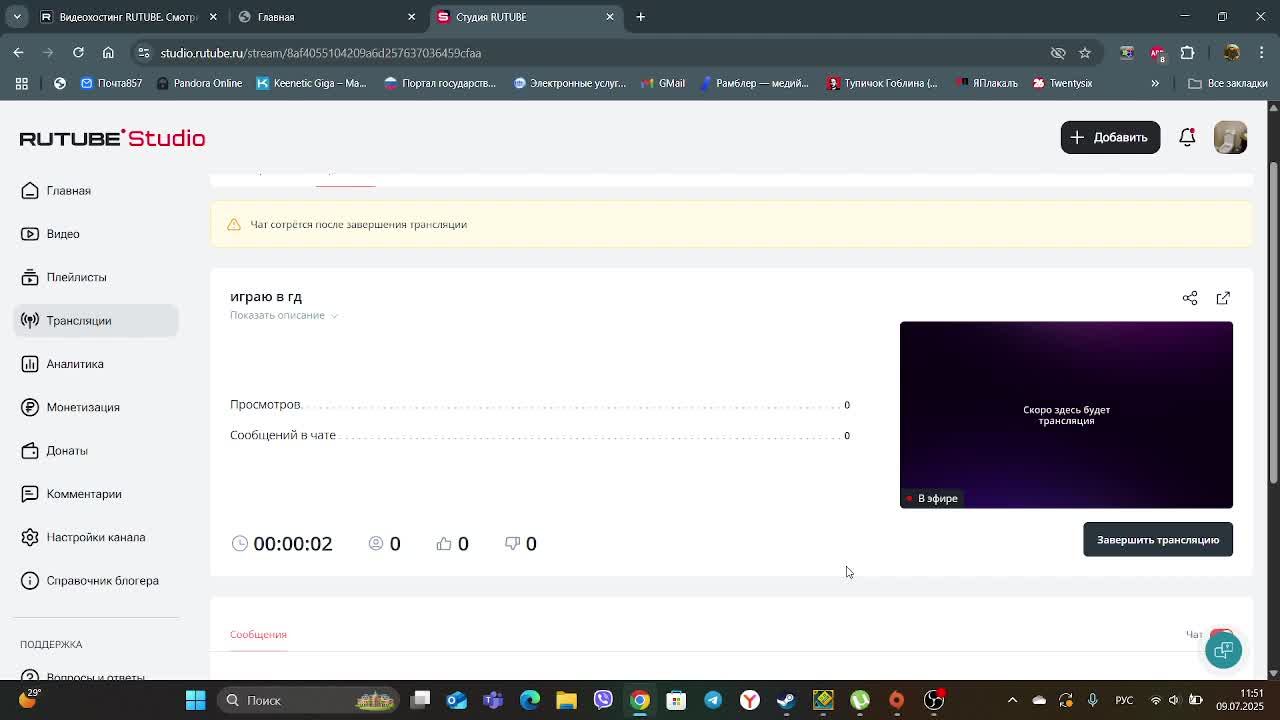Open Все закладки folder

pyautogui.click(x=1227, y=83)
